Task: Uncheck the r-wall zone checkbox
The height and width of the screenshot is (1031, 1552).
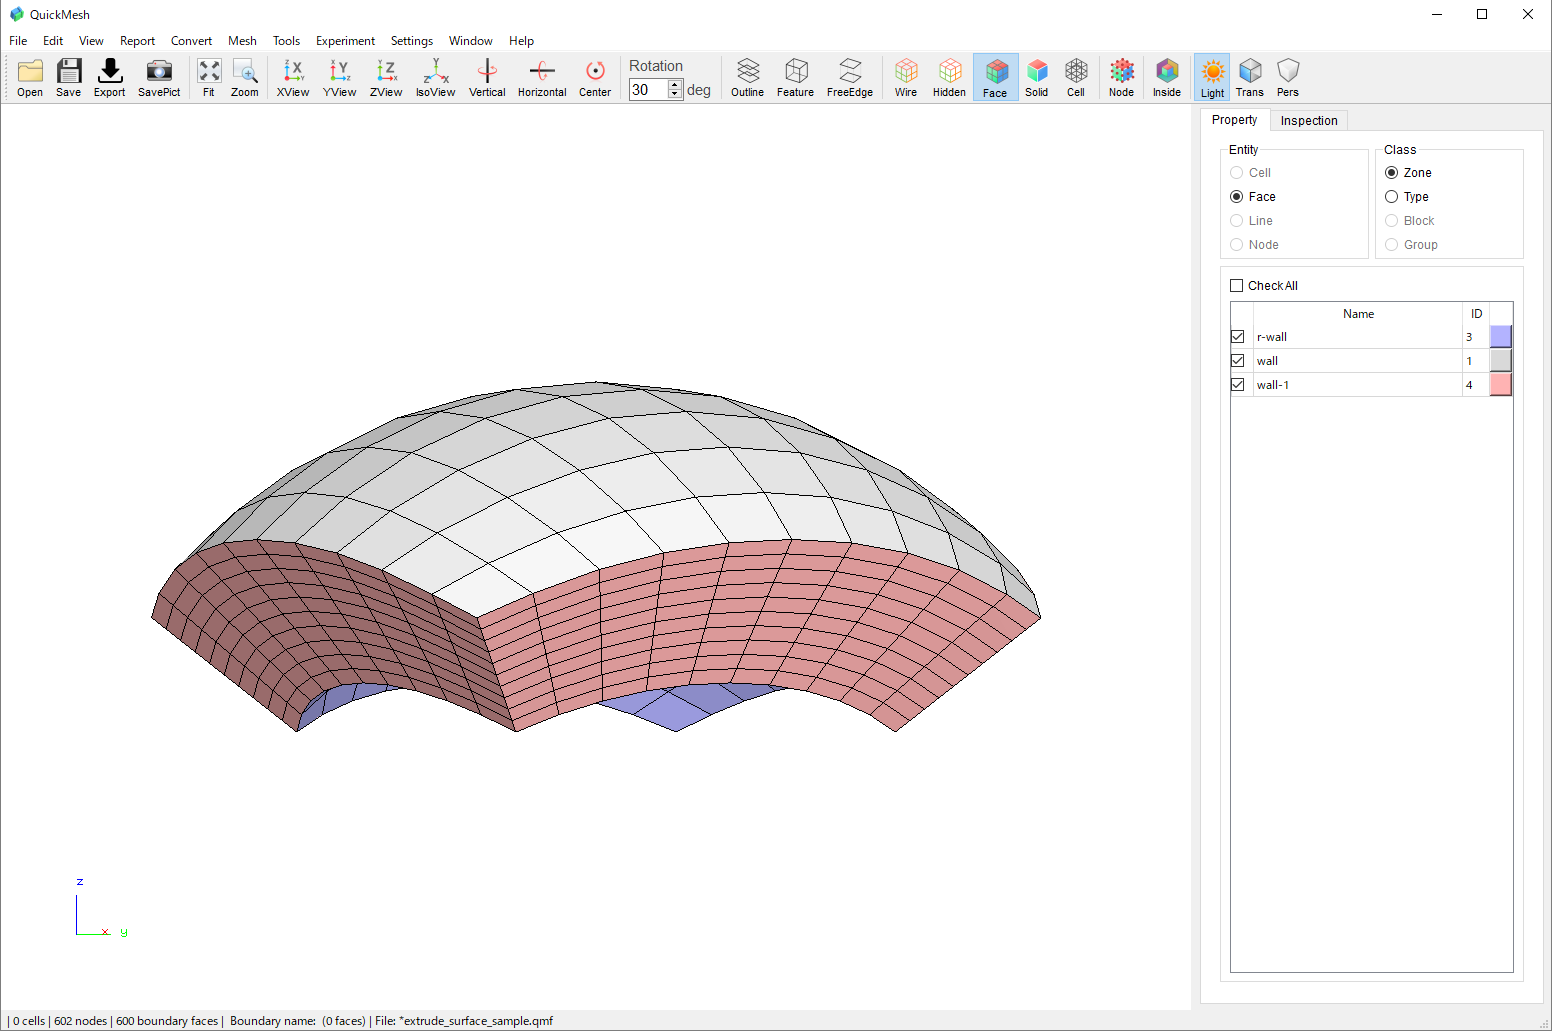Action: click(1238, 337)
